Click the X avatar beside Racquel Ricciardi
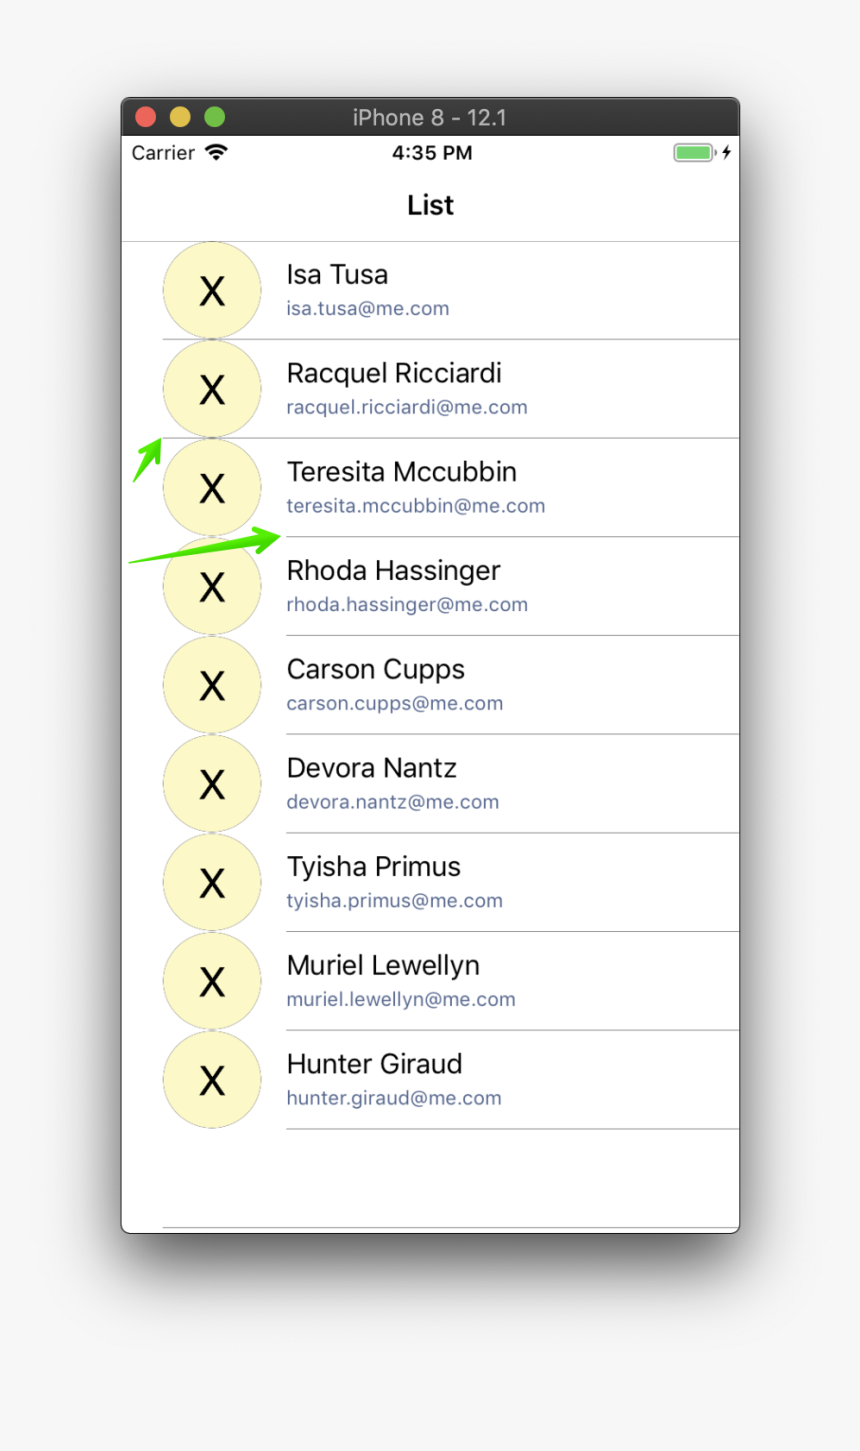The image size is (860, 1451). [x=212, y=389]
